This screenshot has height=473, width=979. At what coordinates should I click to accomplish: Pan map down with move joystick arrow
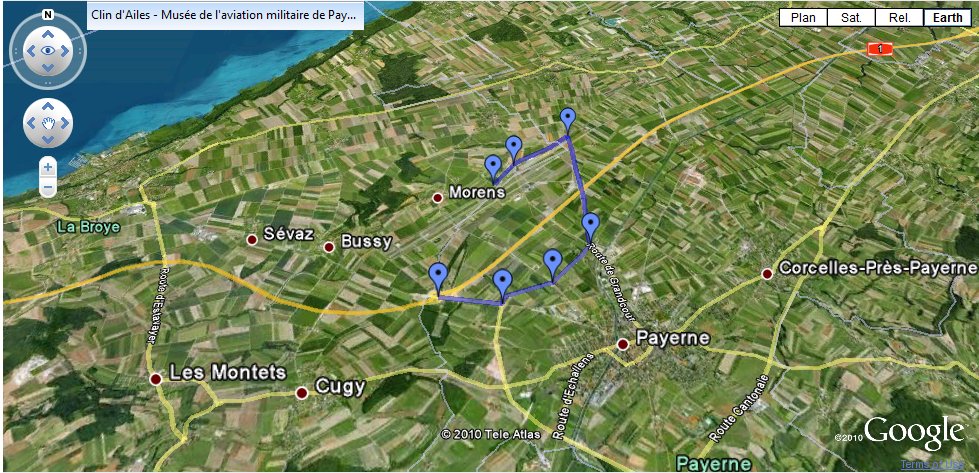[48, 140]
